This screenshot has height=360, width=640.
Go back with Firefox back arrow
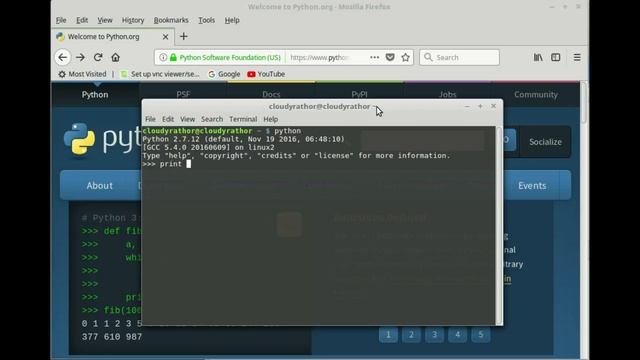[x=62, y=58]
